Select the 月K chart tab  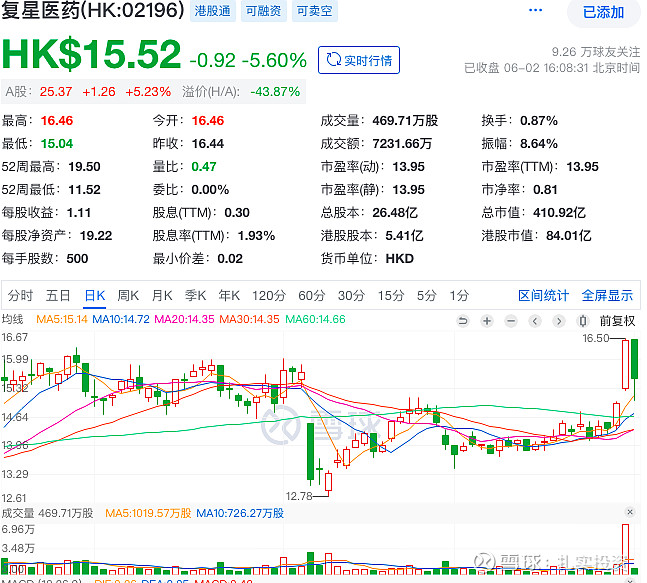point(162,295)
